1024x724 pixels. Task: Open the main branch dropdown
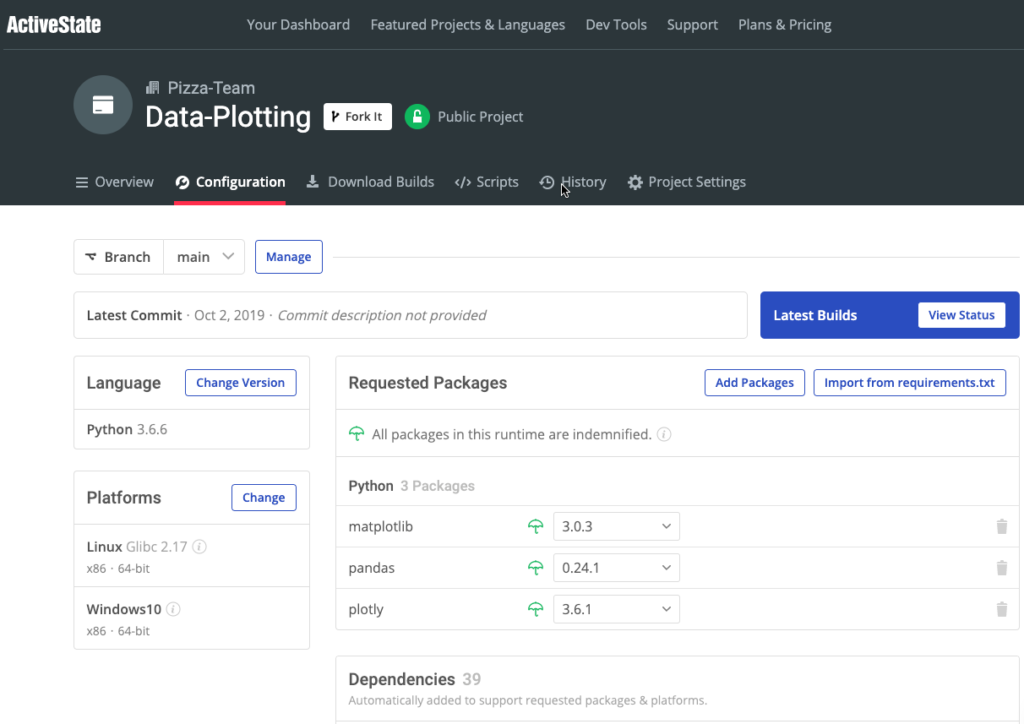click(203, 256)
